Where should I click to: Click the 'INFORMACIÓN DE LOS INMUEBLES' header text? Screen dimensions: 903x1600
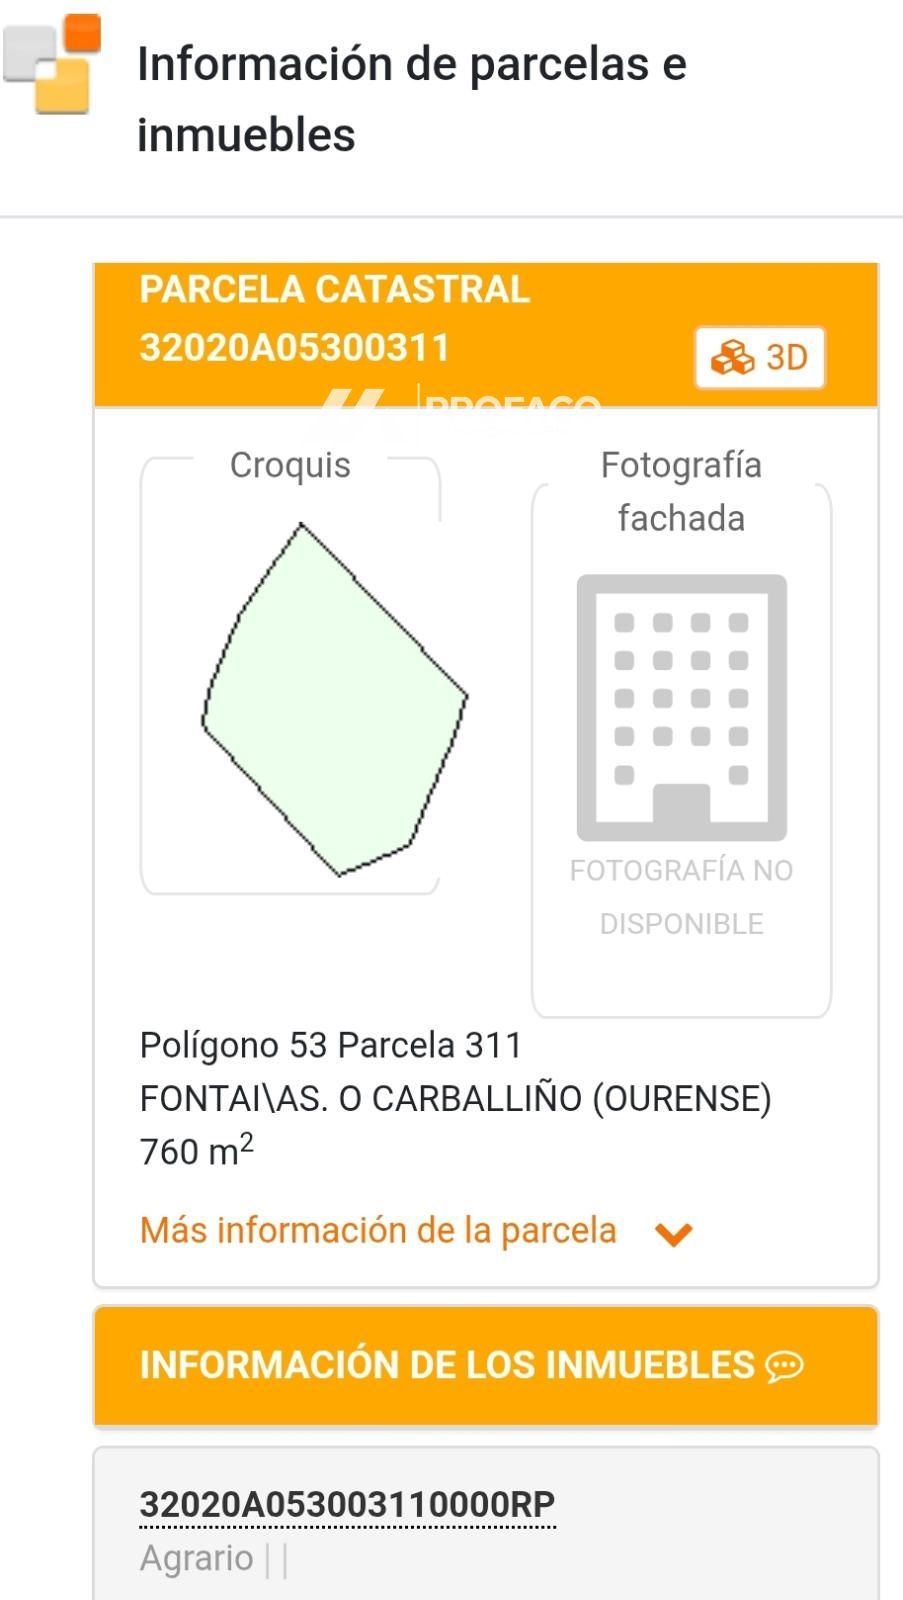[447, 1365]
